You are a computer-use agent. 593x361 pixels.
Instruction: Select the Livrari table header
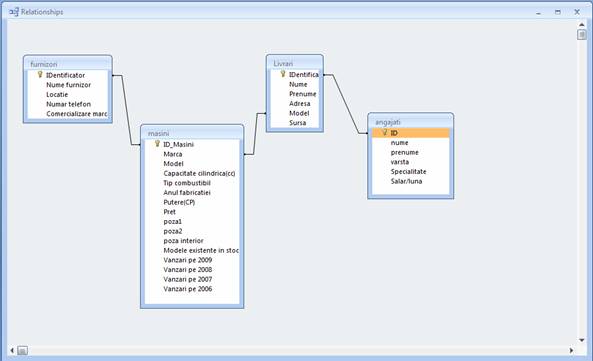(x=295, y=63)
